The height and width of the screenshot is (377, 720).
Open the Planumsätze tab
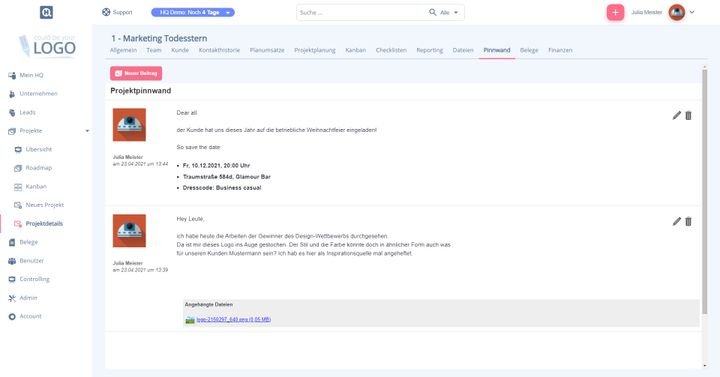coord(267,50)
